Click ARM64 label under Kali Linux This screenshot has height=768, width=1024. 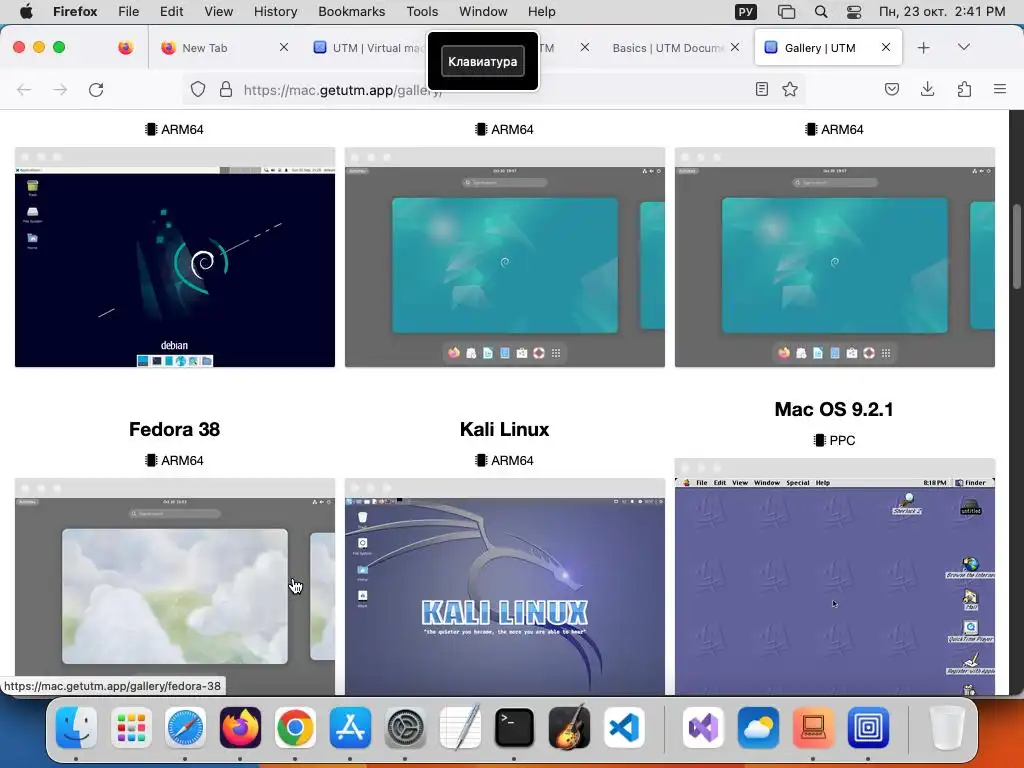coord(504,460)
